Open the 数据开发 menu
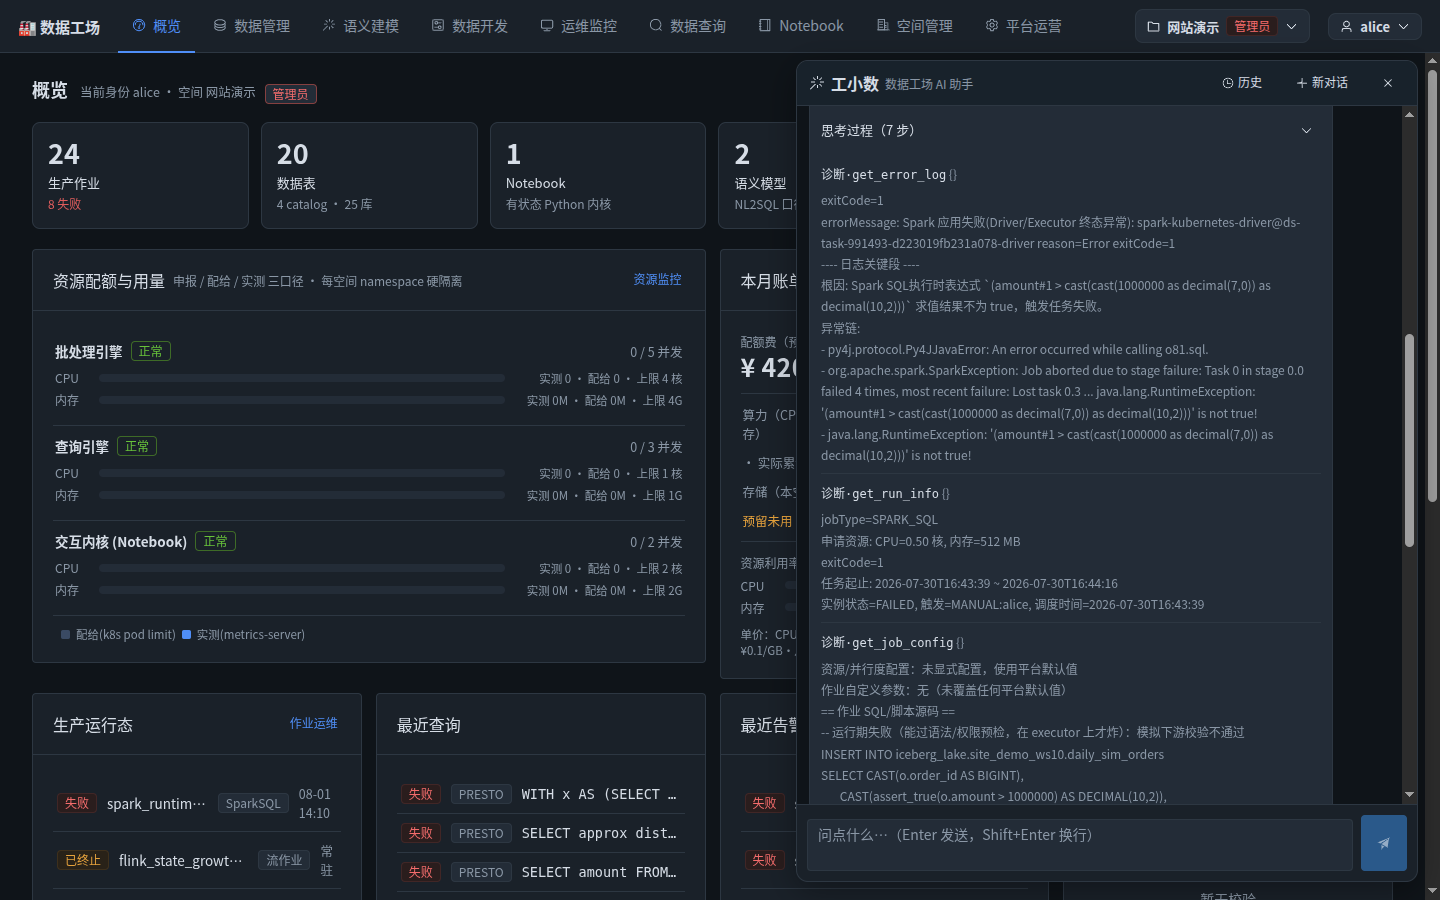This screenshot has height=900, width=1440. coord(470,26)
